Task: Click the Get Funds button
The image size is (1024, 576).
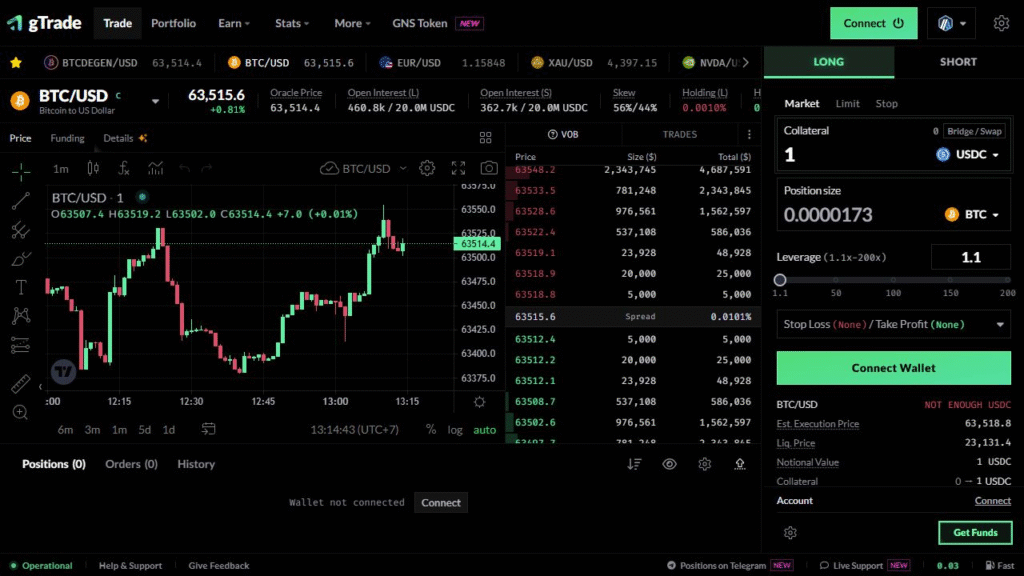Action: pyautogui.click(x=975, y=533)
